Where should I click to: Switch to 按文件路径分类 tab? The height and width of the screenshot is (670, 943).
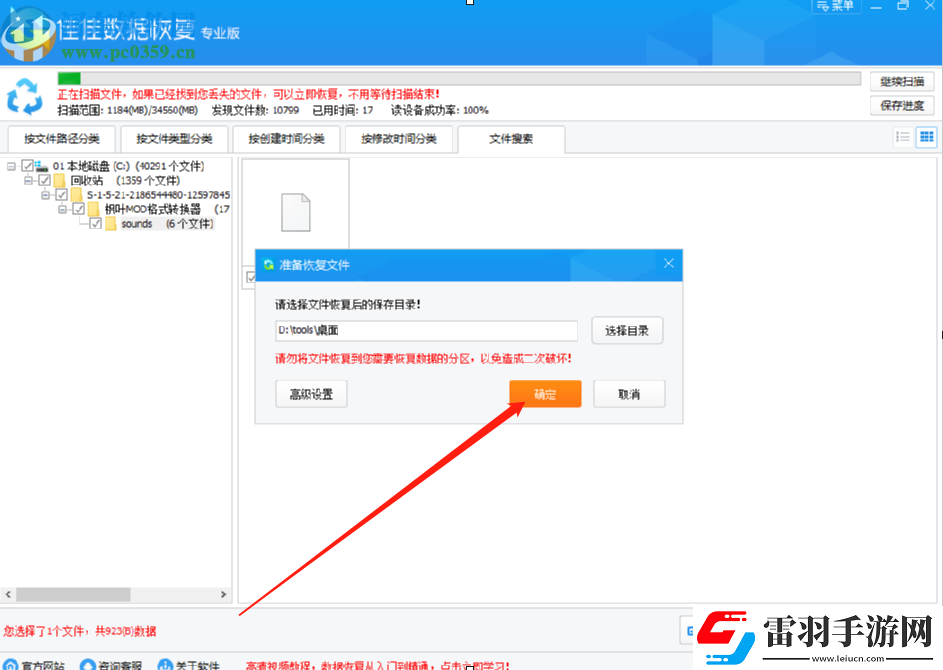tap(61, 139)
